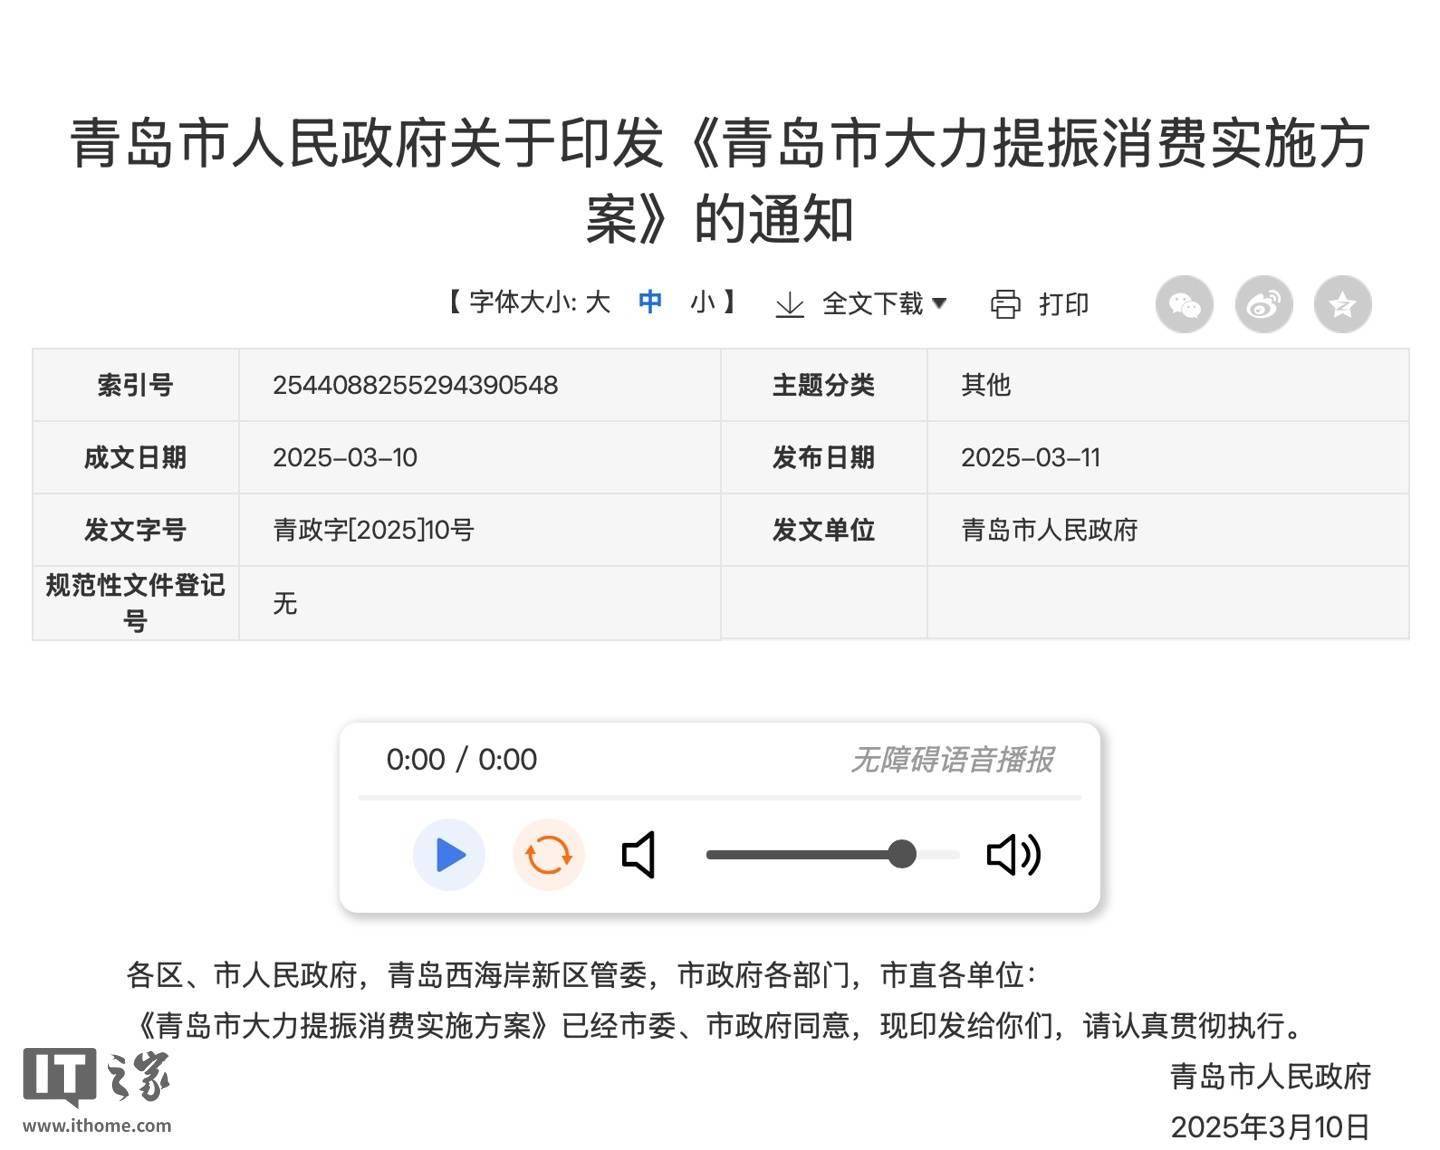Click the 规范性文件登记号 label cell
The width and height of the screenshot is (1440, 1150).
[x=135, y=603]
